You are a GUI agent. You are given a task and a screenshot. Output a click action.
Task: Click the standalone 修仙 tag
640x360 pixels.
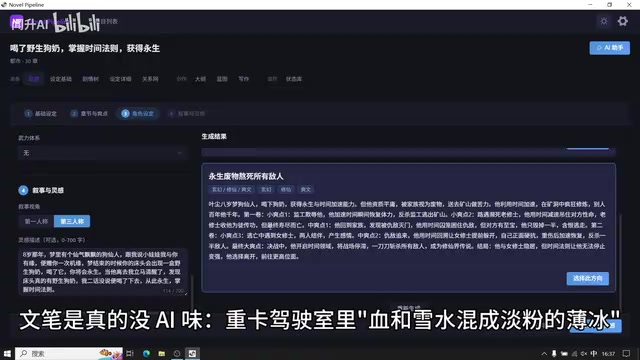click(x=286, y=189)
